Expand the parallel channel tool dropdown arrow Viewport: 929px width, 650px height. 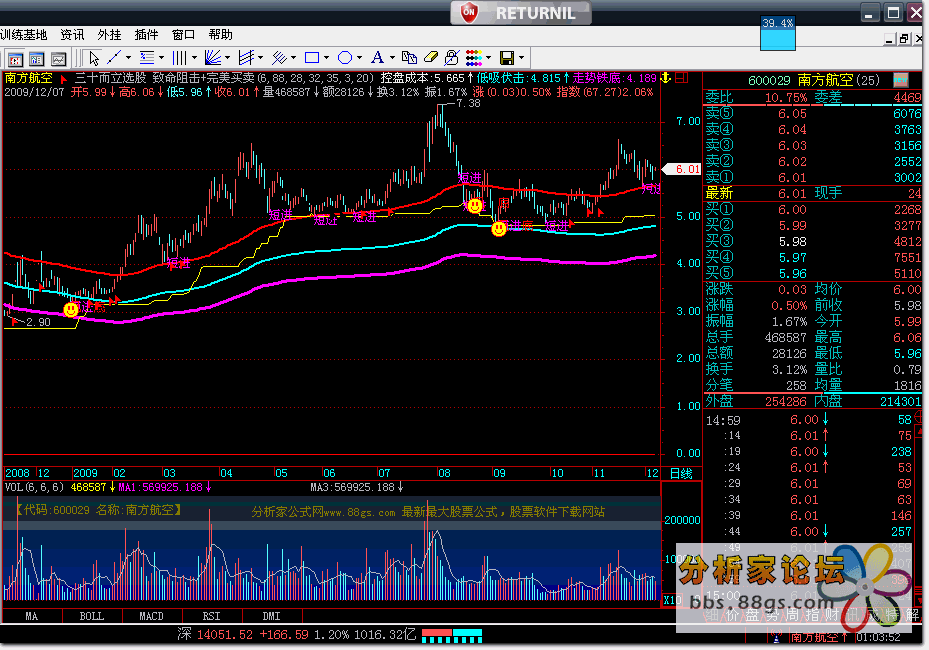point(260,58)
